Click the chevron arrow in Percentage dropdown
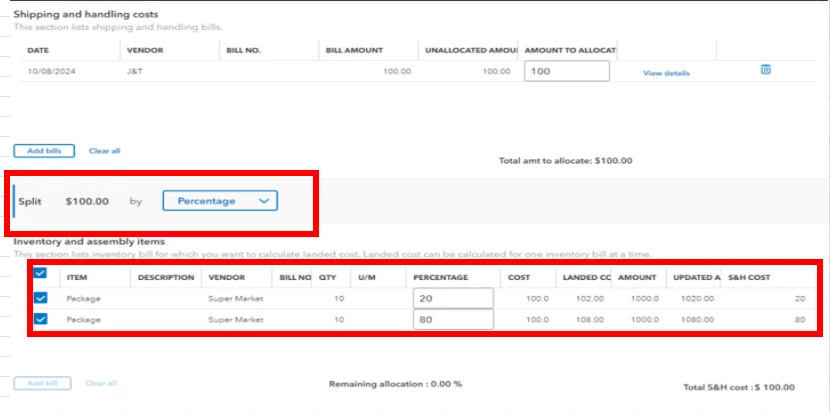The height and width of the screenshot is (413, 830). click(264, 201)
